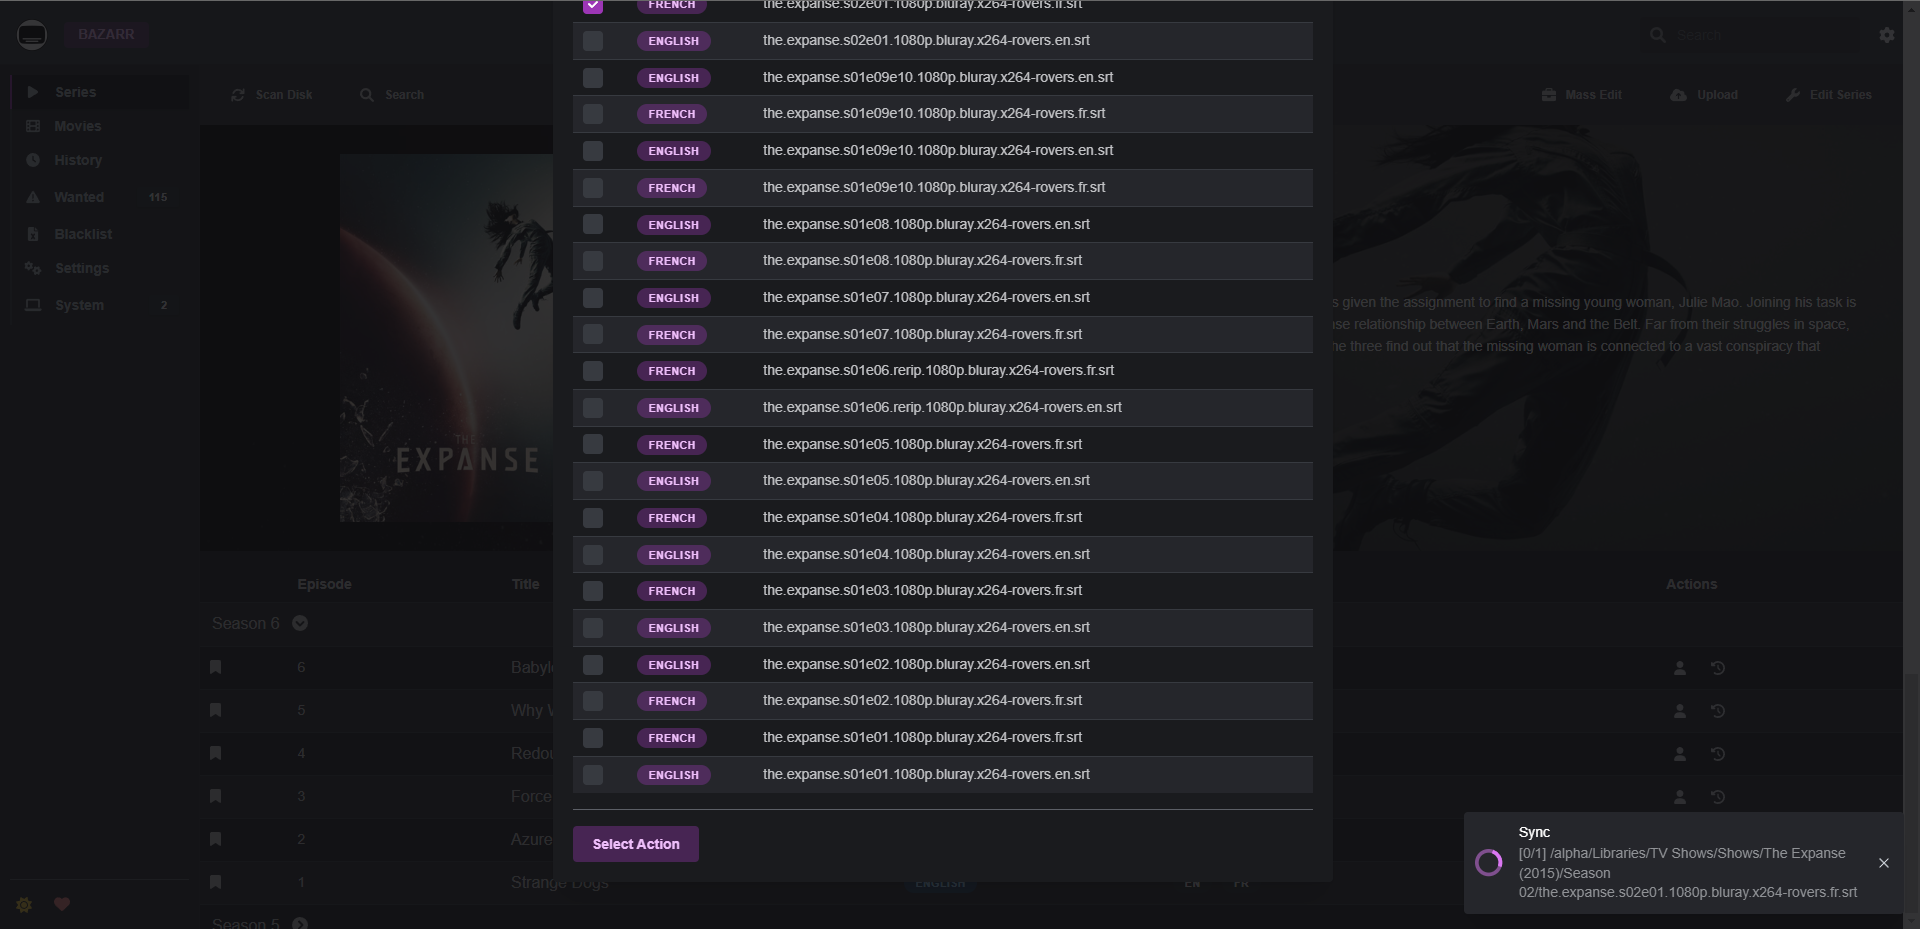Open the Blacklist page
This screenshot has height=929, width=1920.
[x=84, y=233]
